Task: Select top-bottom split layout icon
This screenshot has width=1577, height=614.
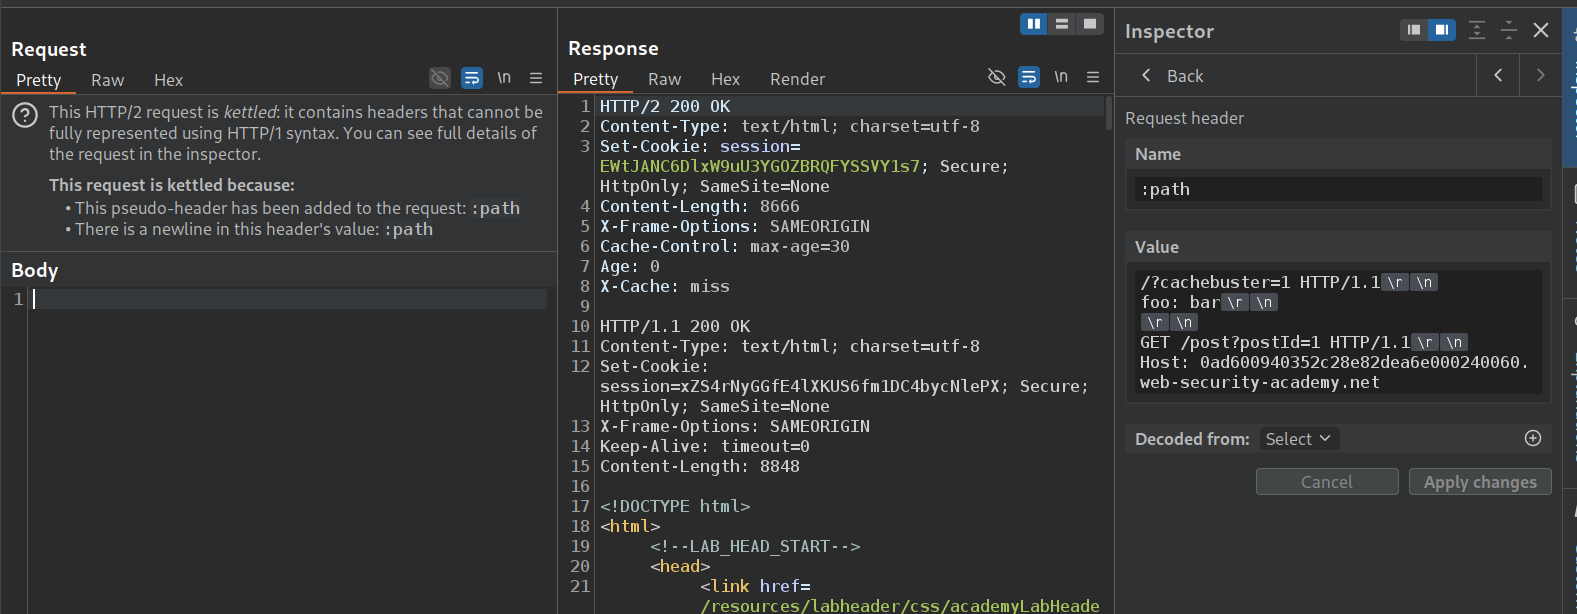Action: pos(1062,24)
